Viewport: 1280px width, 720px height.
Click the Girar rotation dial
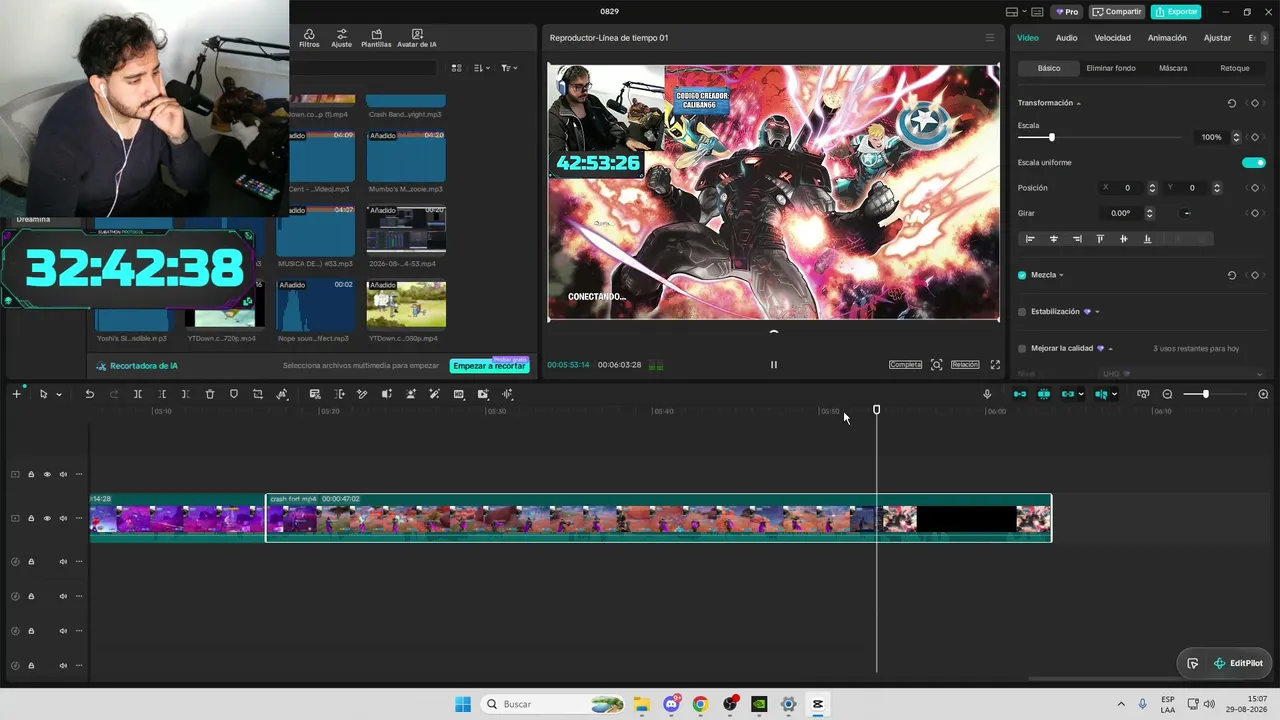coord(1186,213)
